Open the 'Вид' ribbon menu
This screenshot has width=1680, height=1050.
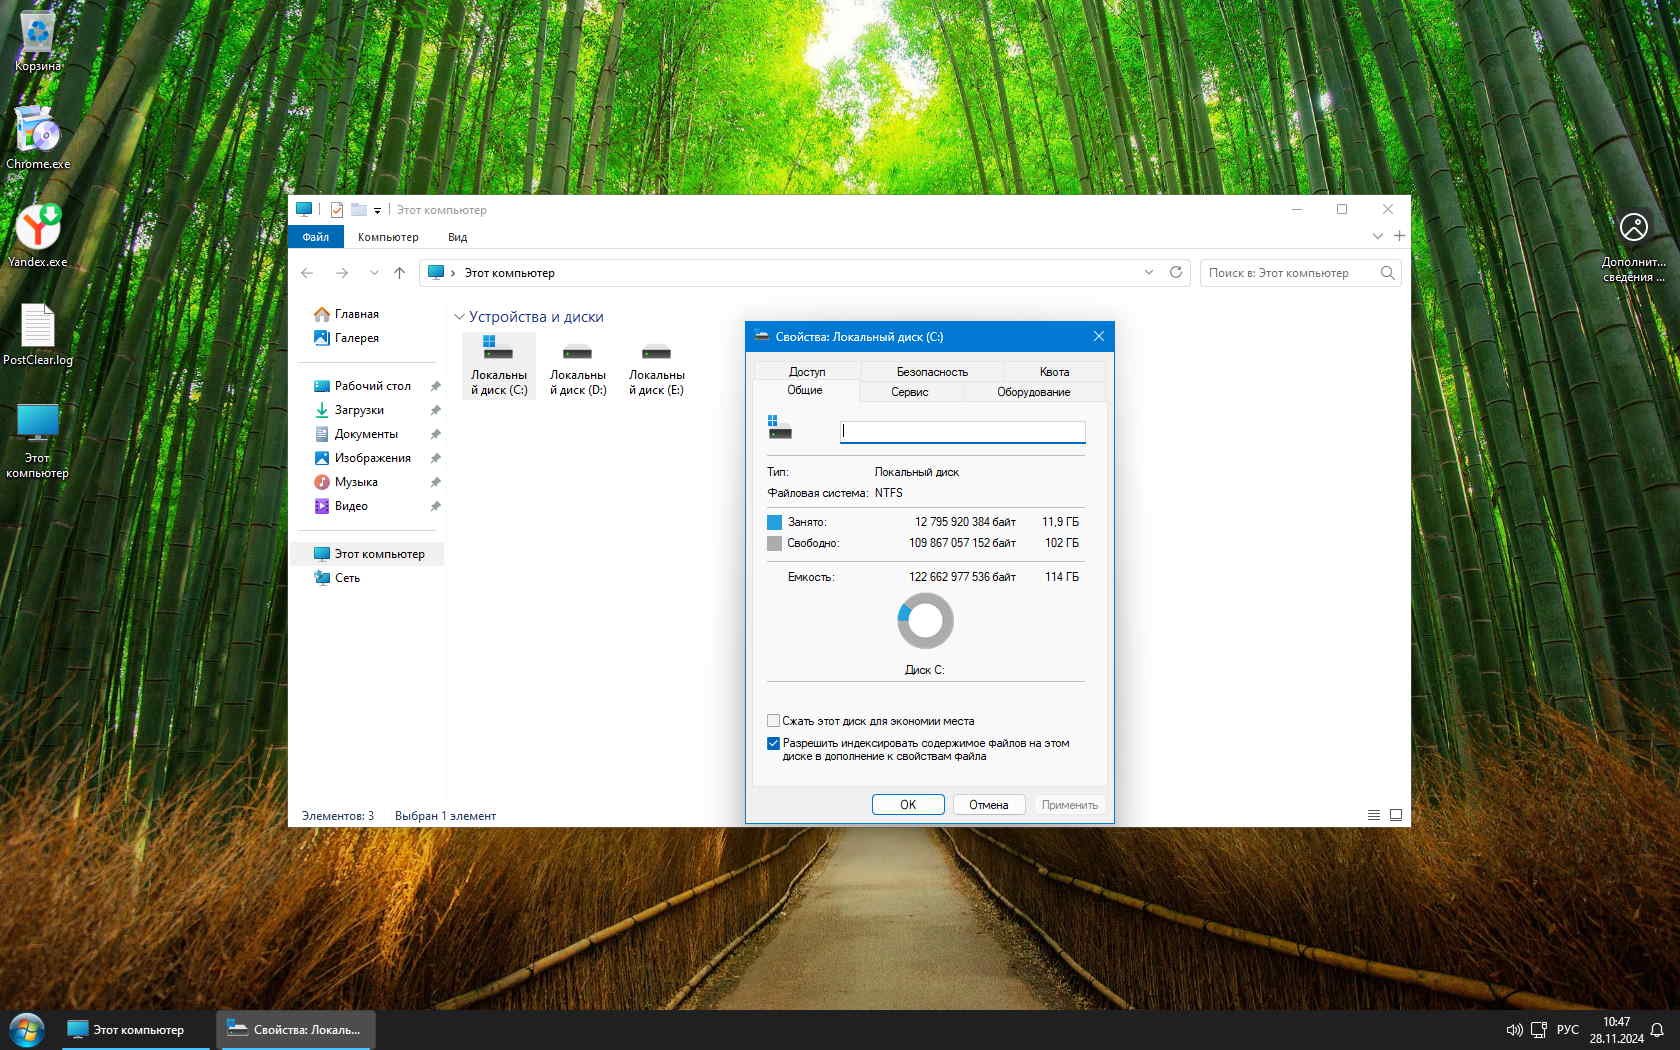pyautogui.click(x=457, y=237)
